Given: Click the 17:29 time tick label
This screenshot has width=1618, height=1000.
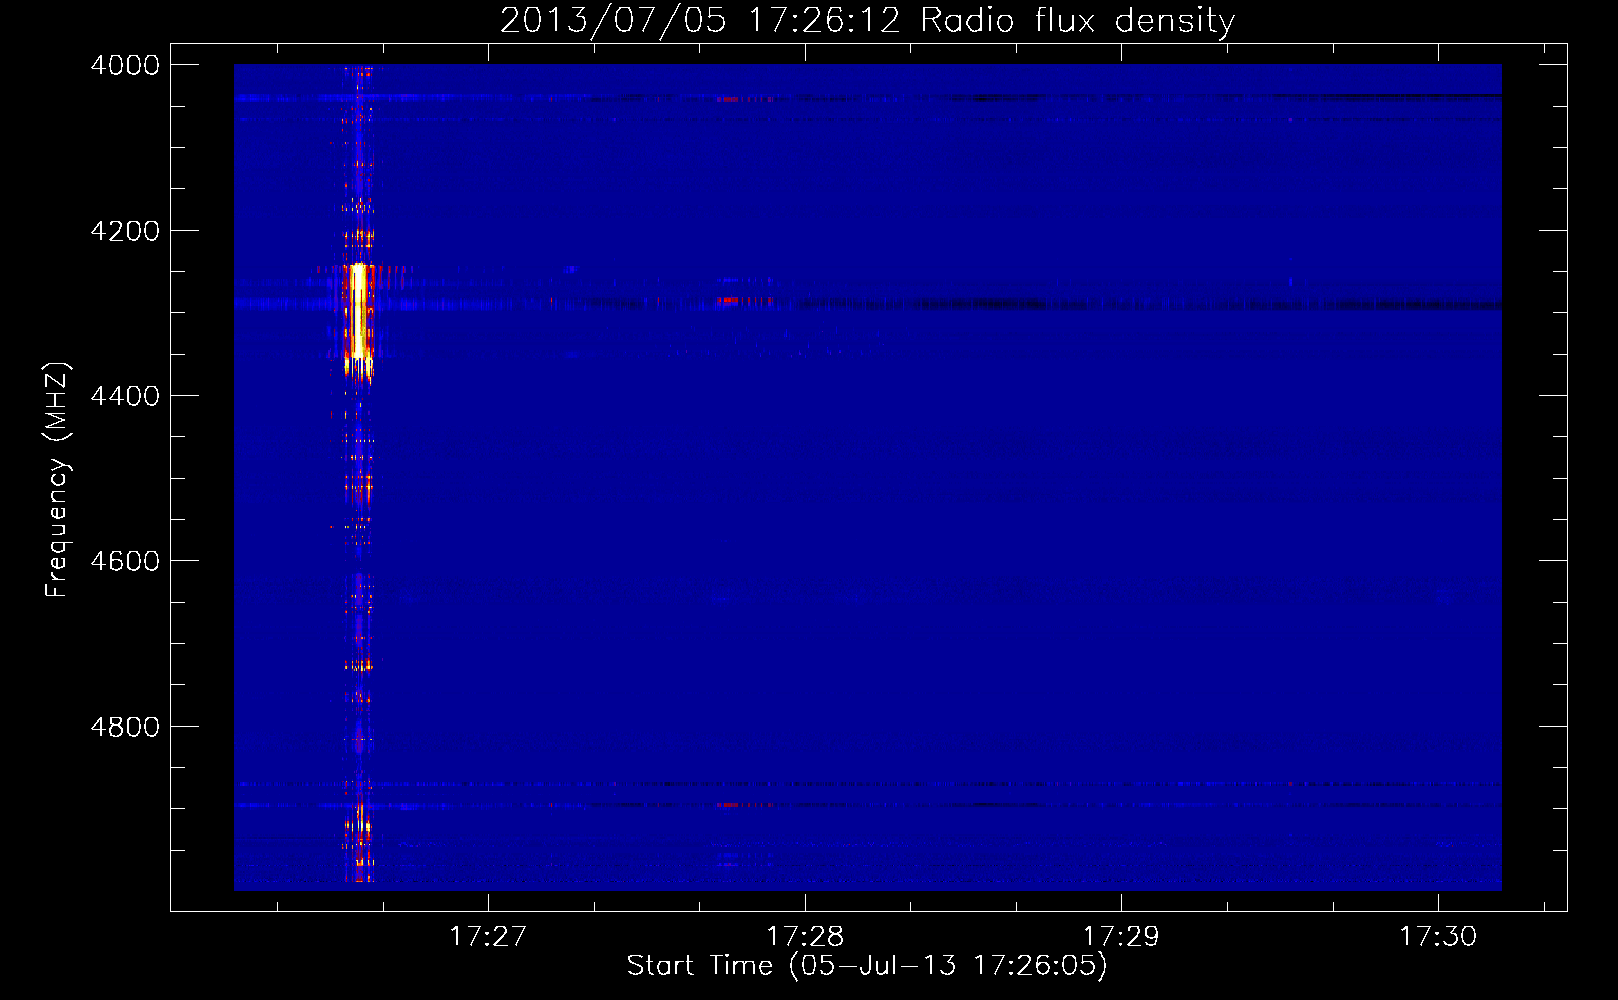Looking at the screenshot, I should pyautogui.click(x=1122, y=936).
